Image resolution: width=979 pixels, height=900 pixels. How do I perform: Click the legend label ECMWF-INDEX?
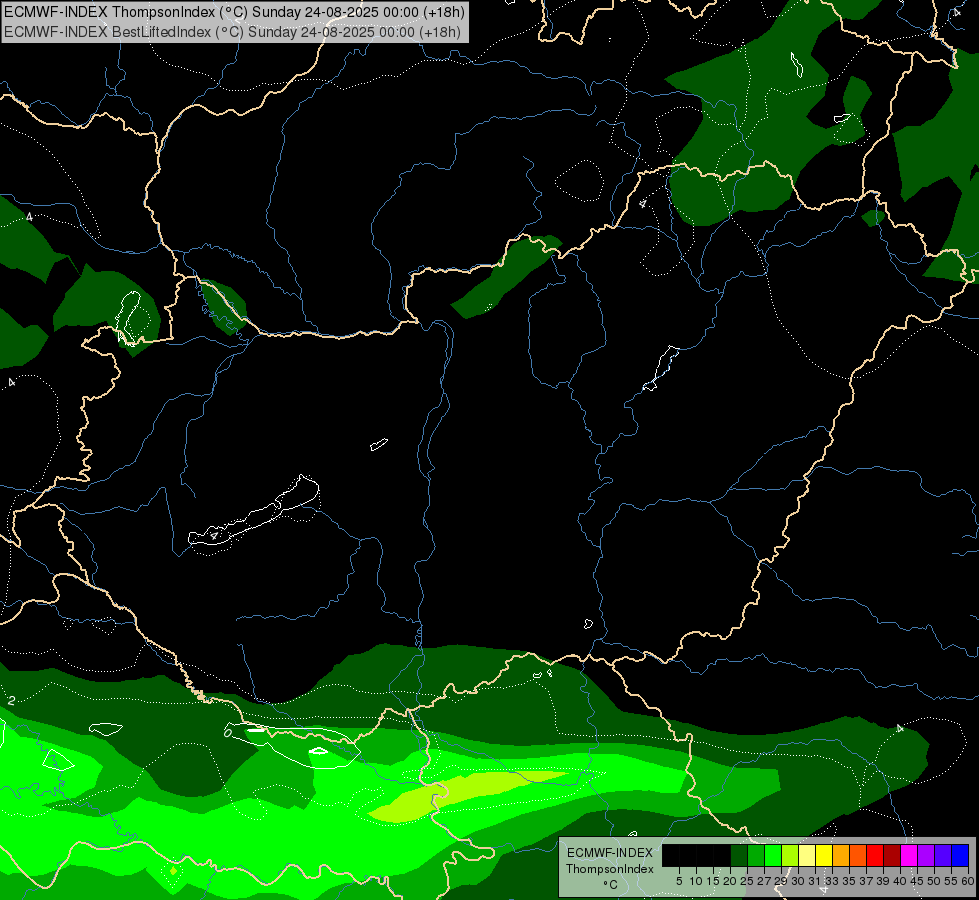point(610,853)
